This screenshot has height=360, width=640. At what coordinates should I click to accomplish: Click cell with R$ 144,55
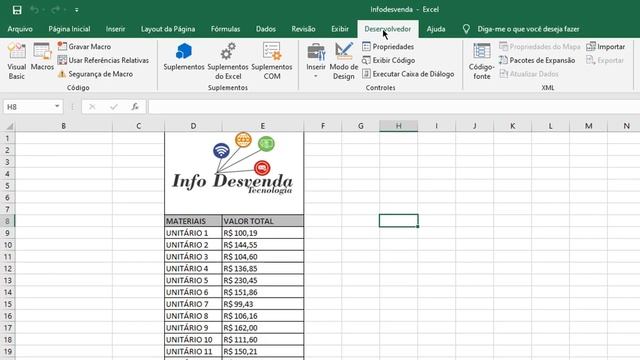pos(263,245)
